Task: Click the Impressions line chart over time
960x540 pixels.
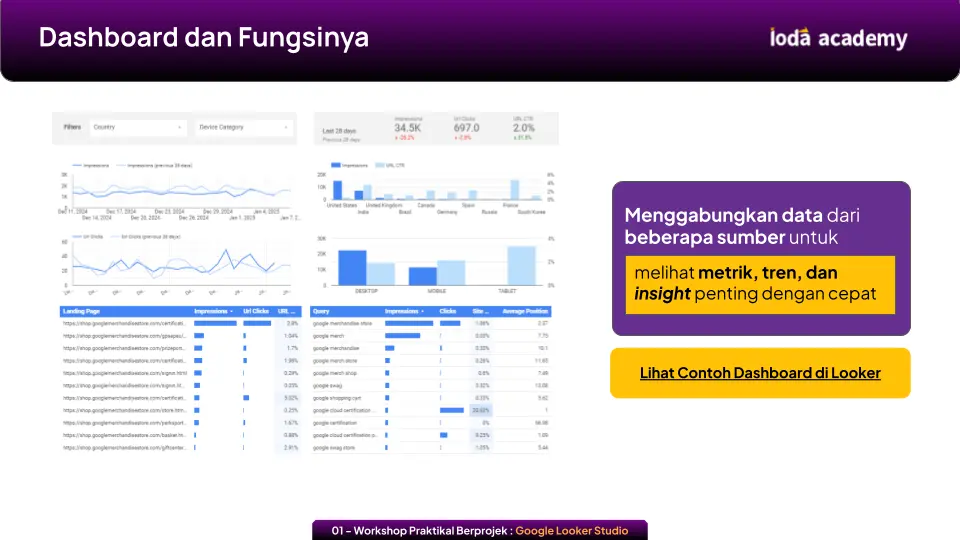Action: (x=175, y=192)
